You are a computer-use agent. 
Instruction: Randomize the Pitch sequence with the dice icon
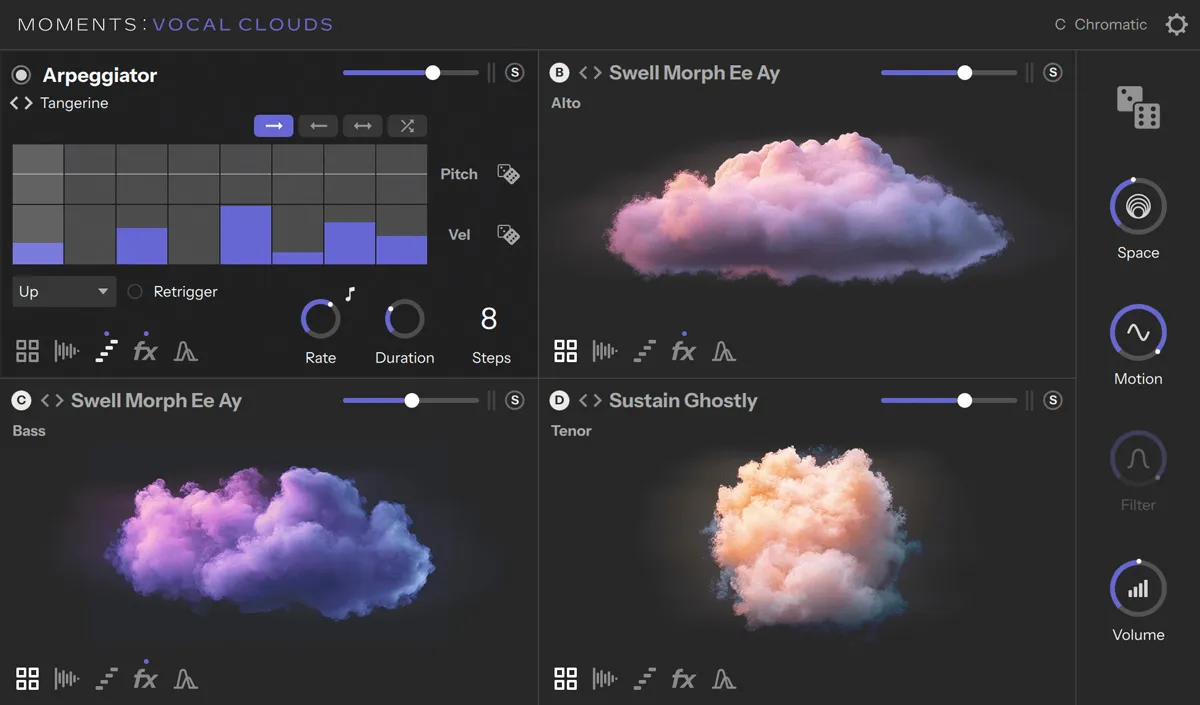508,174
